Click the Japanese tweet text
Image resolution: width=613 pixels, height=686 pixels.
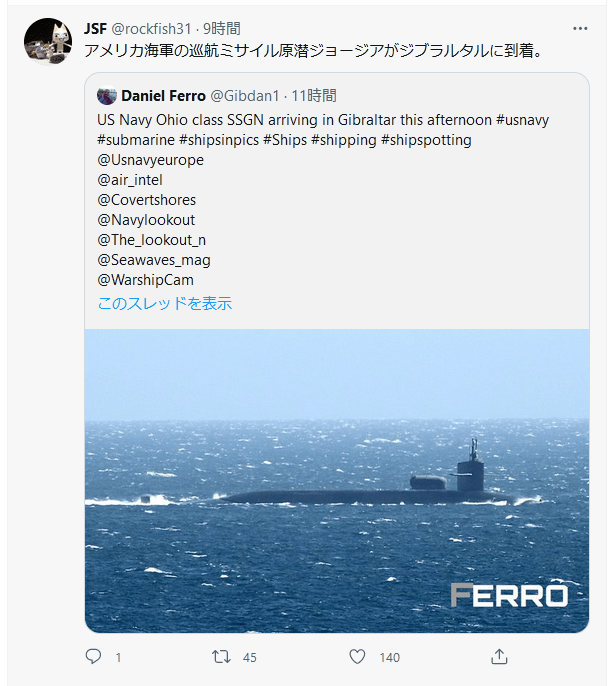point(300,50)
